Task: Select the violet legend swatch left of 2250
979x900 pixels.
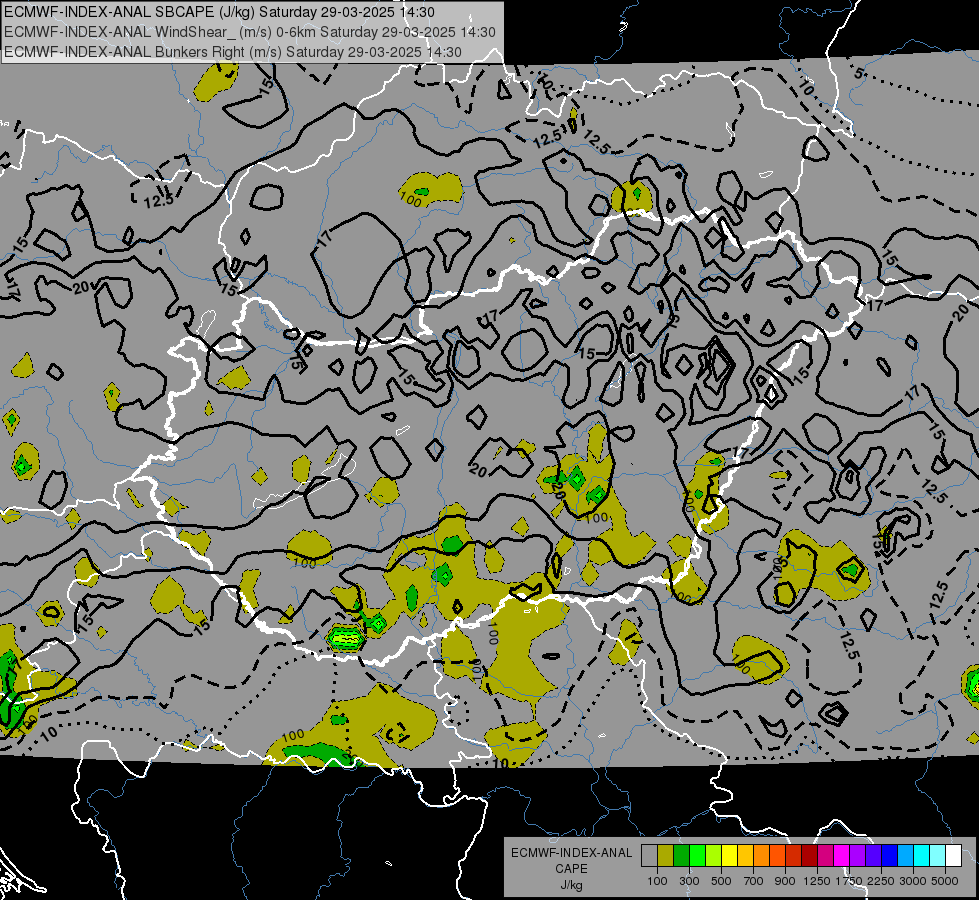Action: (873, 856)
